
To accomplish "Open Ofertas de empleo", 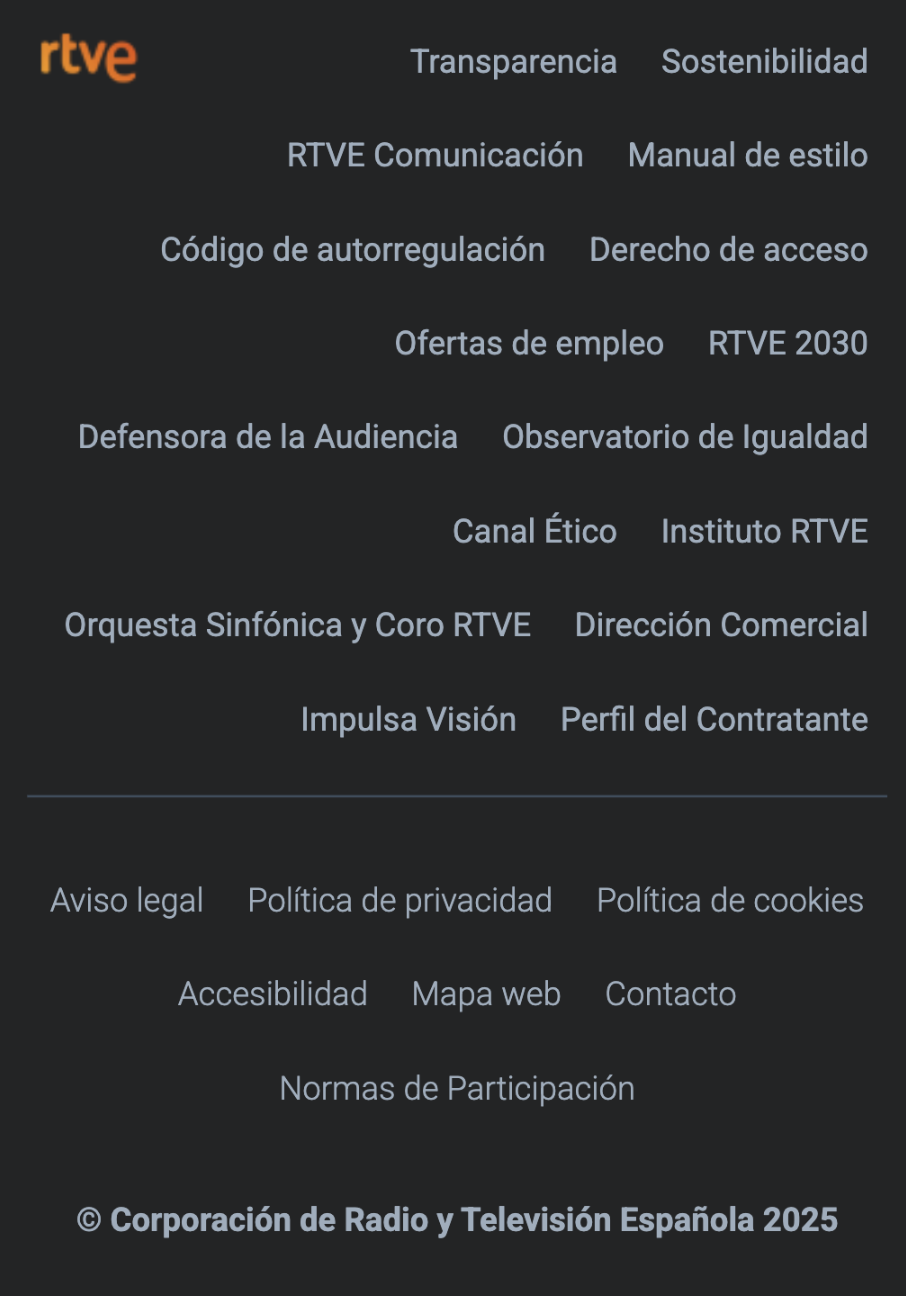I will (529, 344).
